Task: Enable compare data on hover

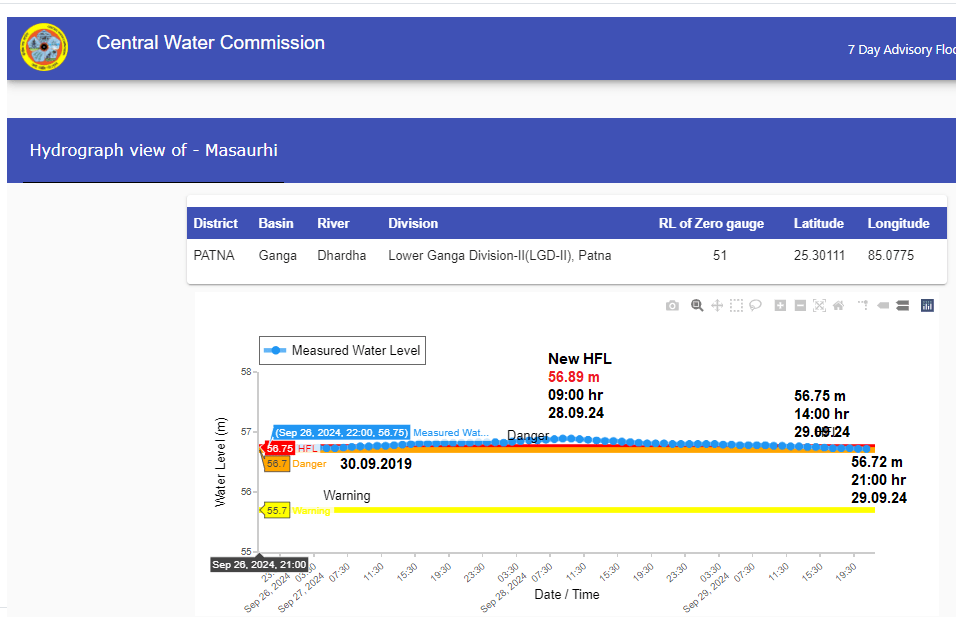Action: 902,305
